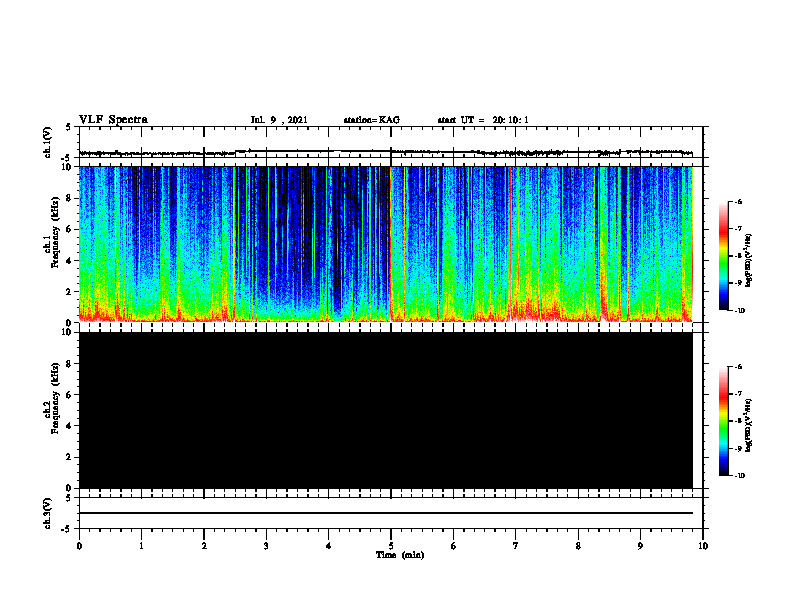Click the 'Time (min)' axis label
The image size is (792, 612).
(400, 555)
